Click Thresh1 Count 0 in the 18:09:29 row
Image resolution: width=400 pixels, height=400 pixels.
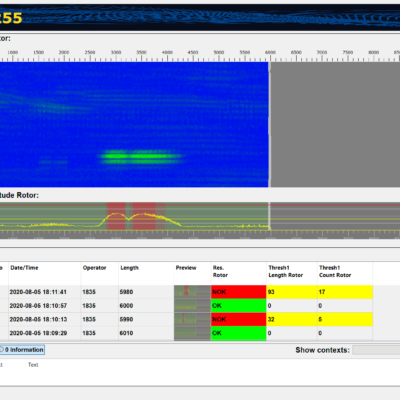[320, 333]
